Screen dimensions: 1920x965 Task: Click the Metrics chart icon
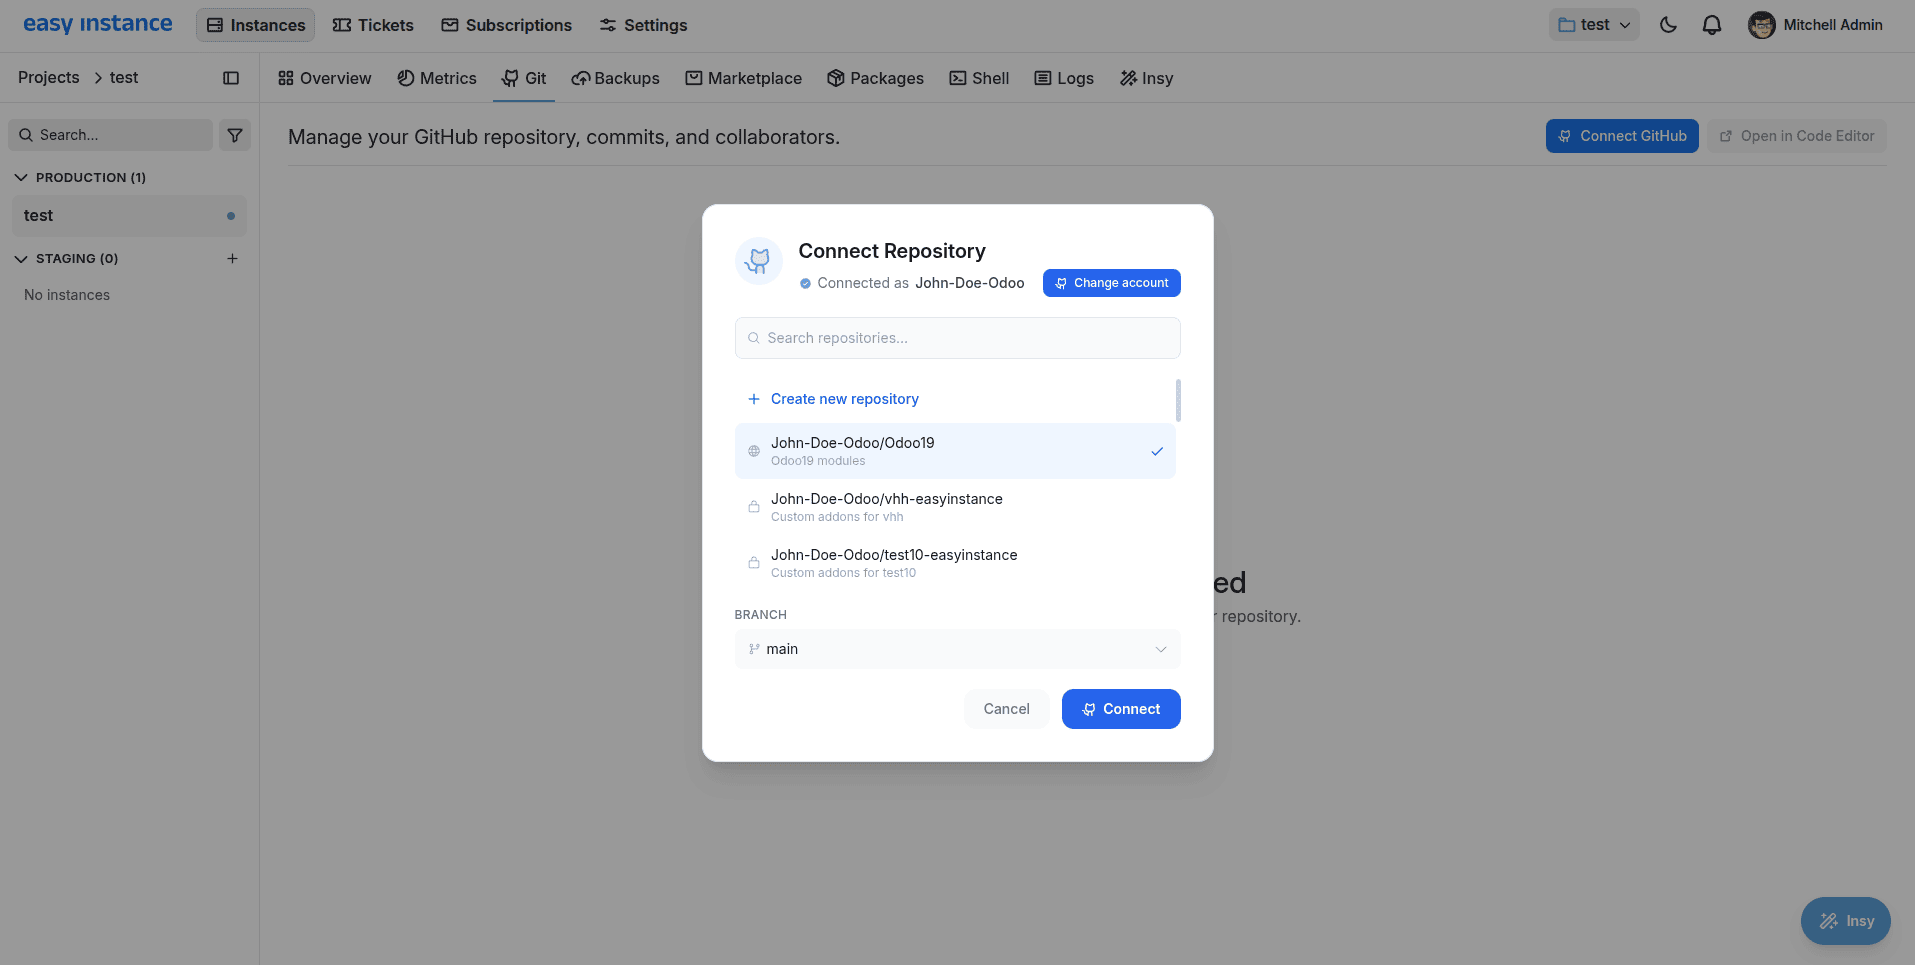(405, 78)
